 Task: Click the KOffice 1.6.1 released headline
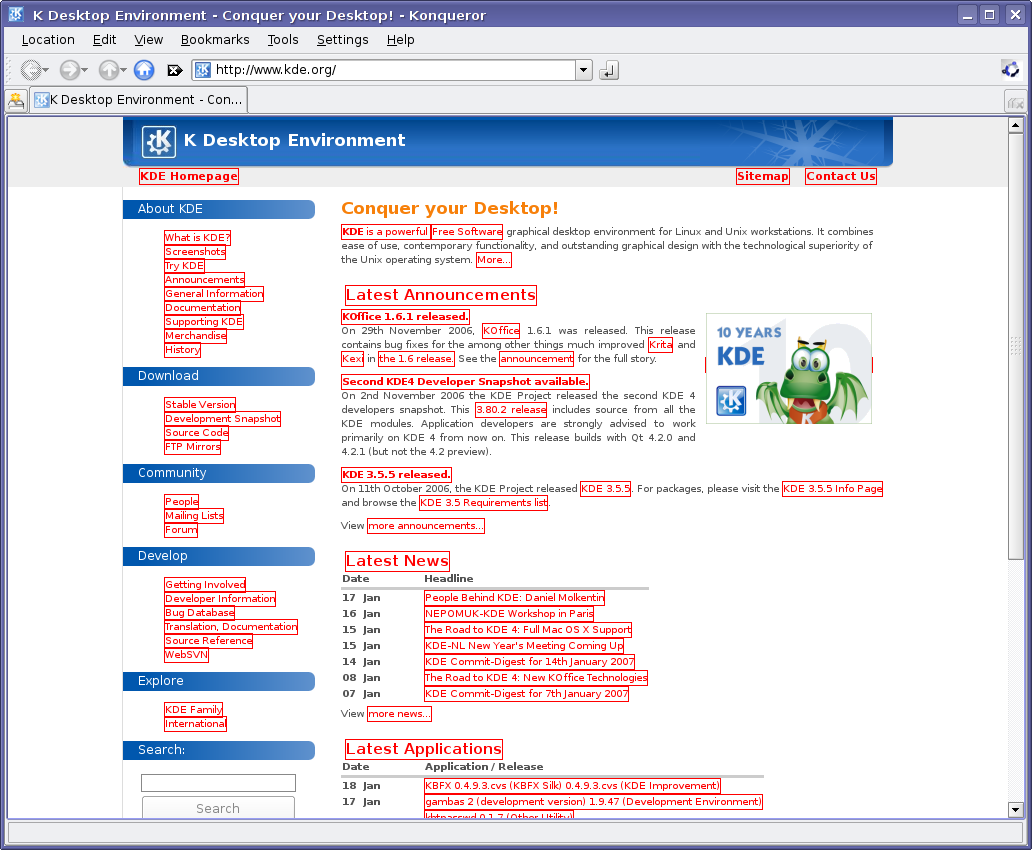coord(405,317)
